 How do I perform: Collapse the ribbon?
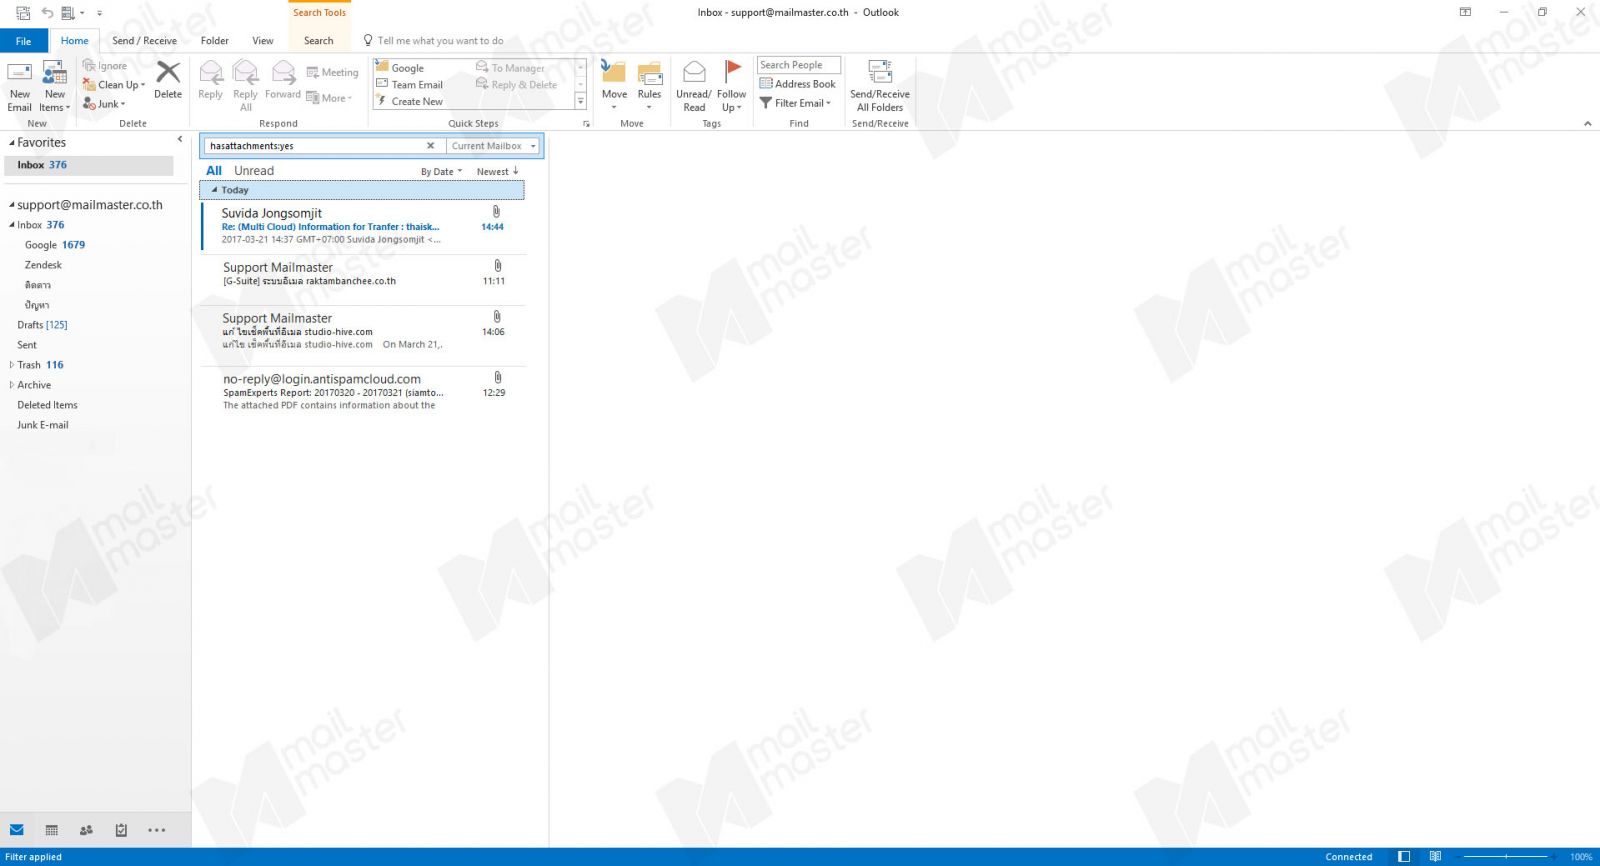tap(1587, 124)
